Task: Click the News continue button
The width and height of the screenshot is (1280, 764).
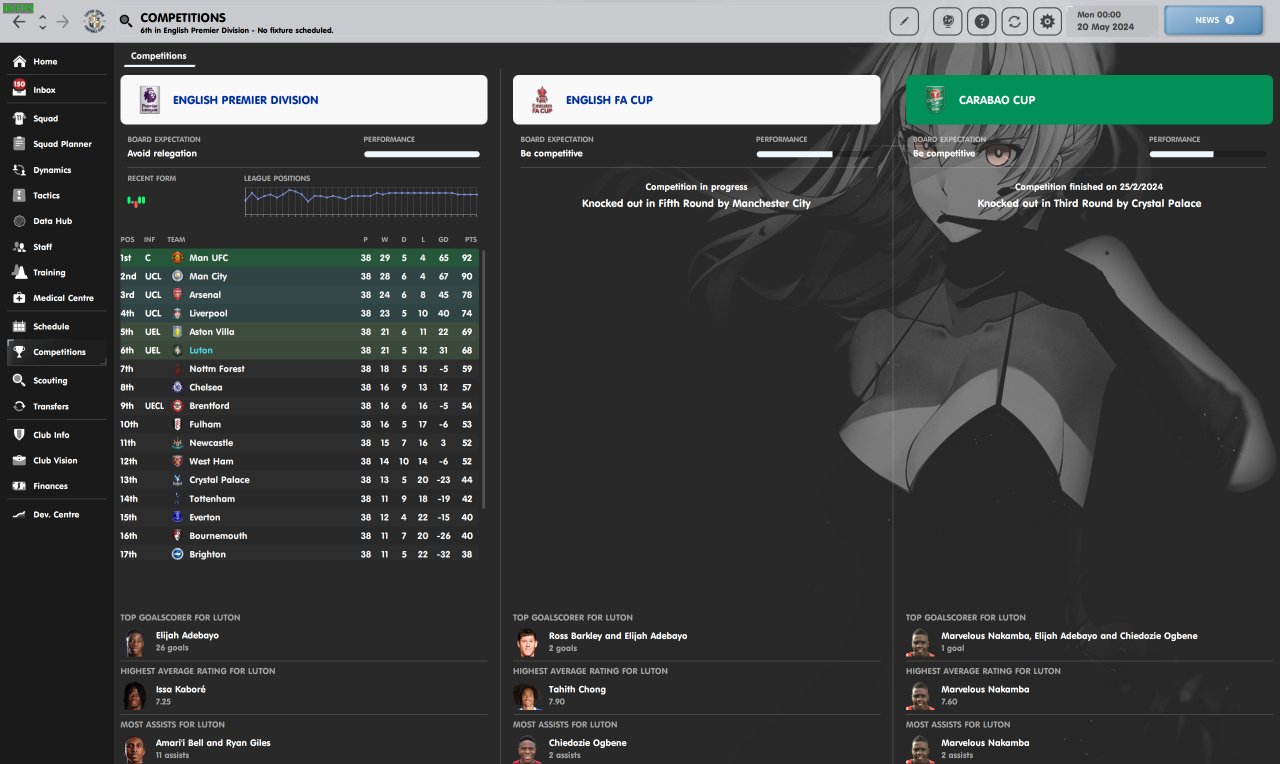Action: click(1214, 20)
